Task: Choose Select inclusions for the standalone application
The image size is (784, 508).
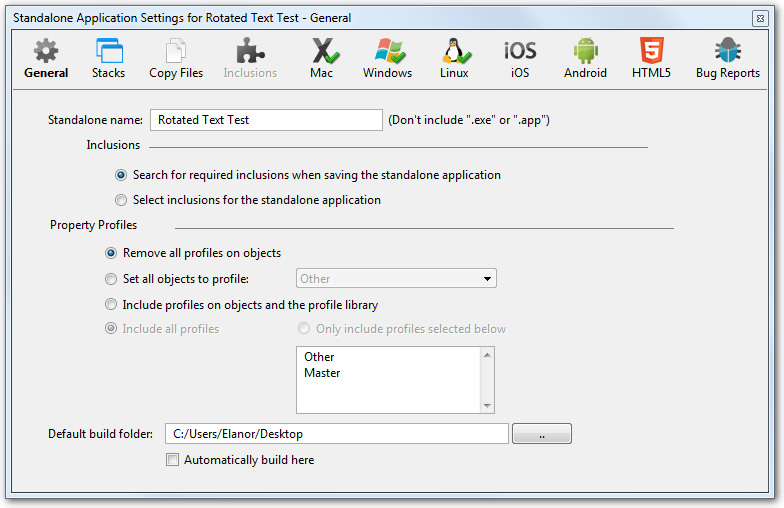Action: (x=122, y=200)
